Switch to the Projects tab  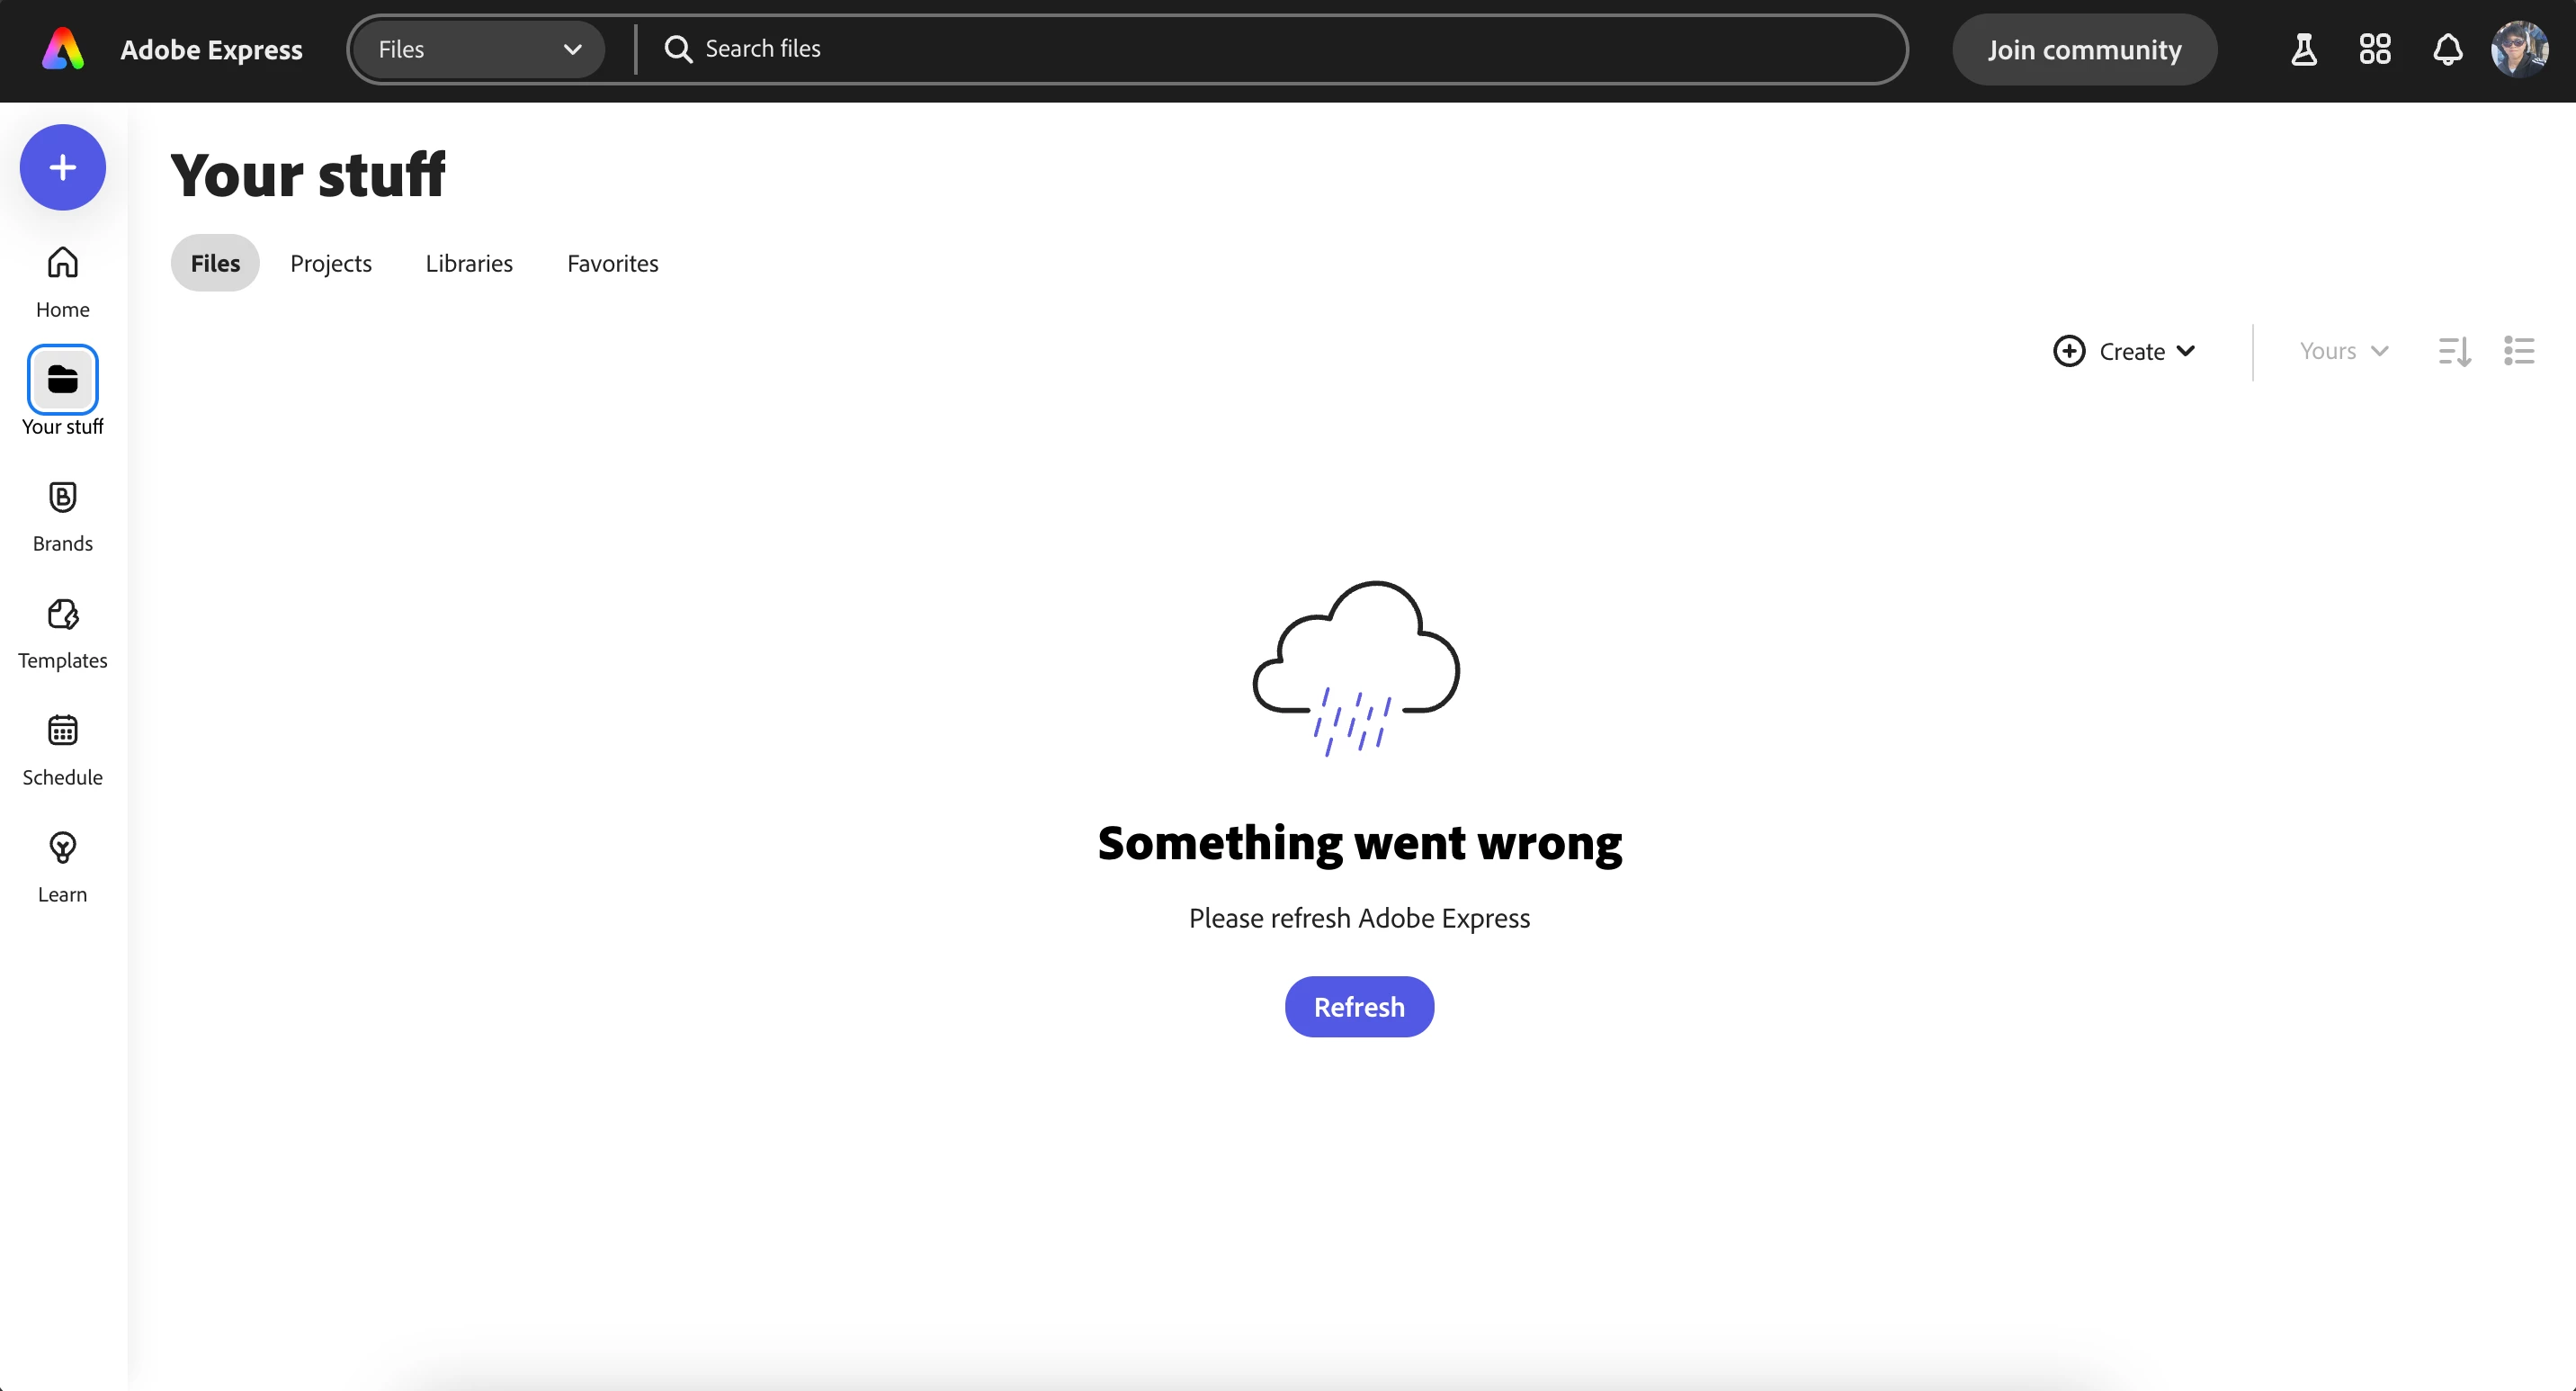click(330, 263)
